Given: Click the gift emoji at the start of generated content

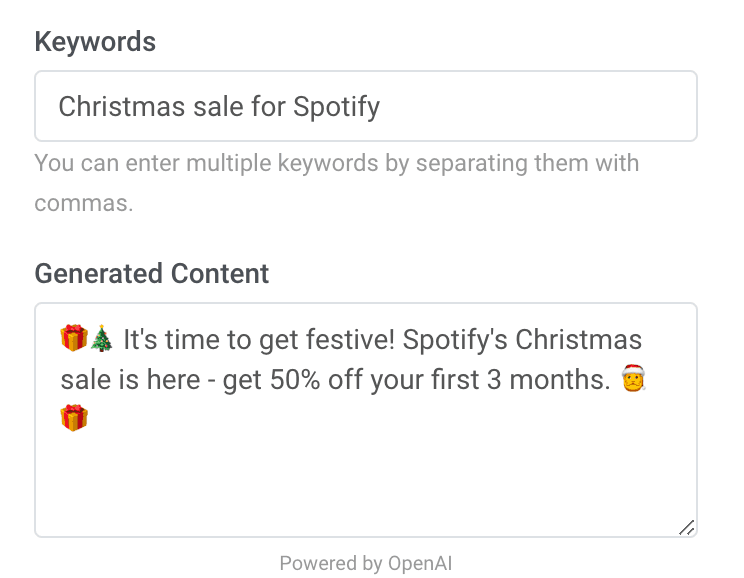Looking at the screenshot, I should coord(74,340).
